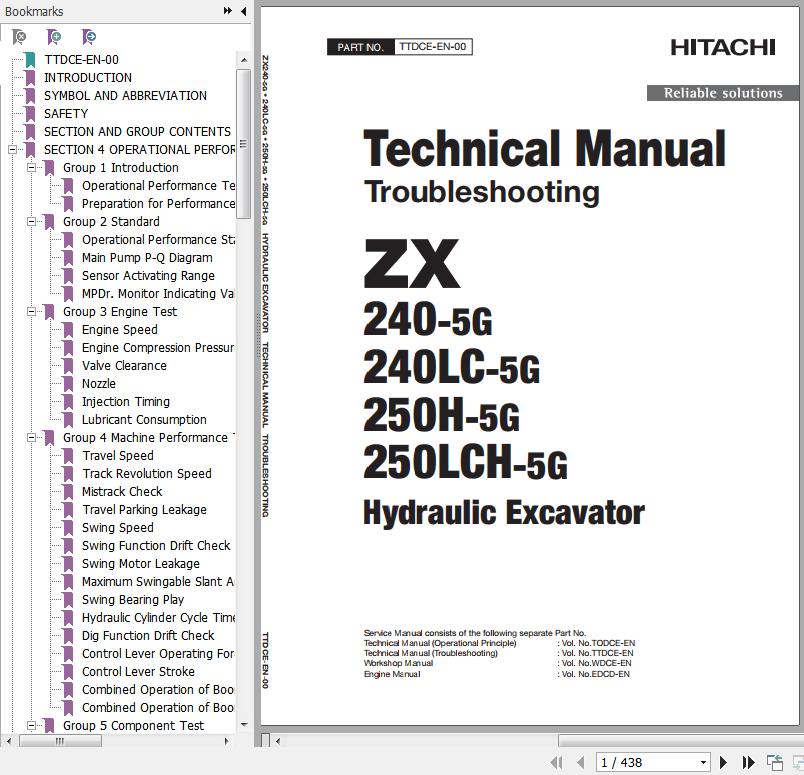Click bookmark icon beside Control Lever Stroke
The image size is (804, 775).
point(68,672)
